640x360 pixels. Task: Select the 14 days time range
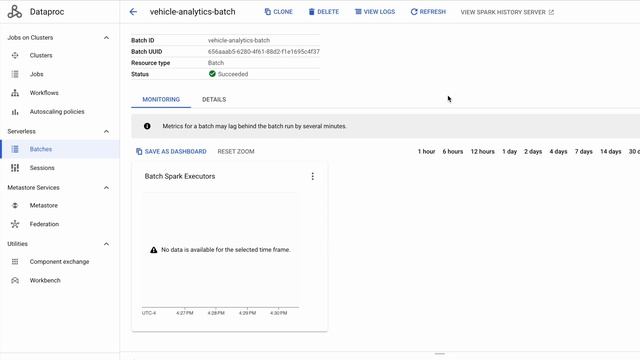611,151
